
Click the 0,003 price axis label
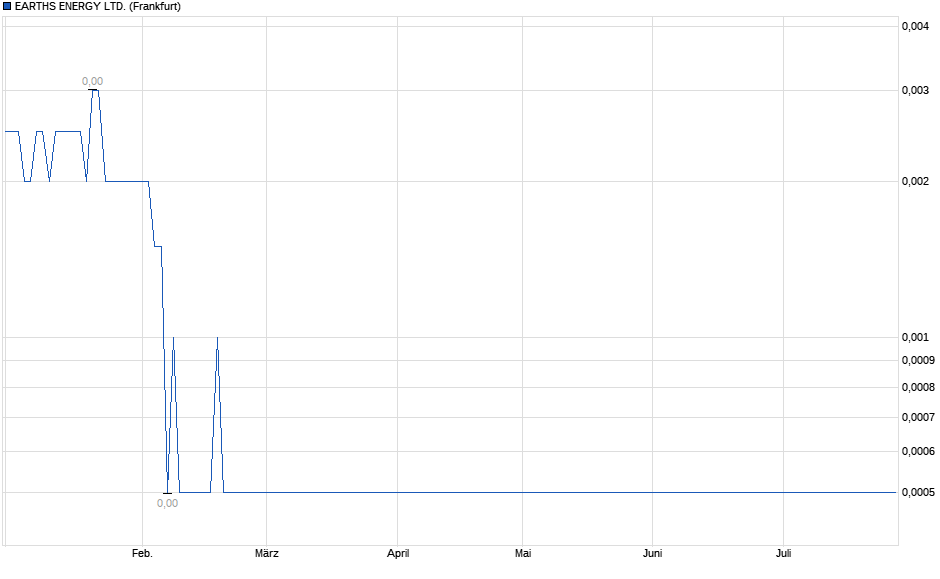(915, 90)
